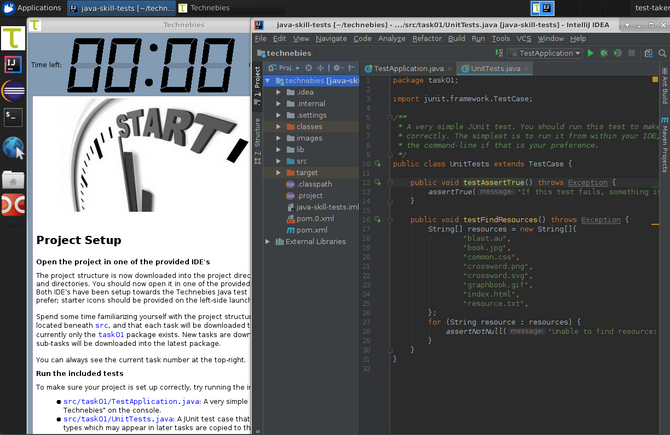The height and width of the screenshot is (435, 670).
Task: Click the START clock image
Action: [156, 155]
